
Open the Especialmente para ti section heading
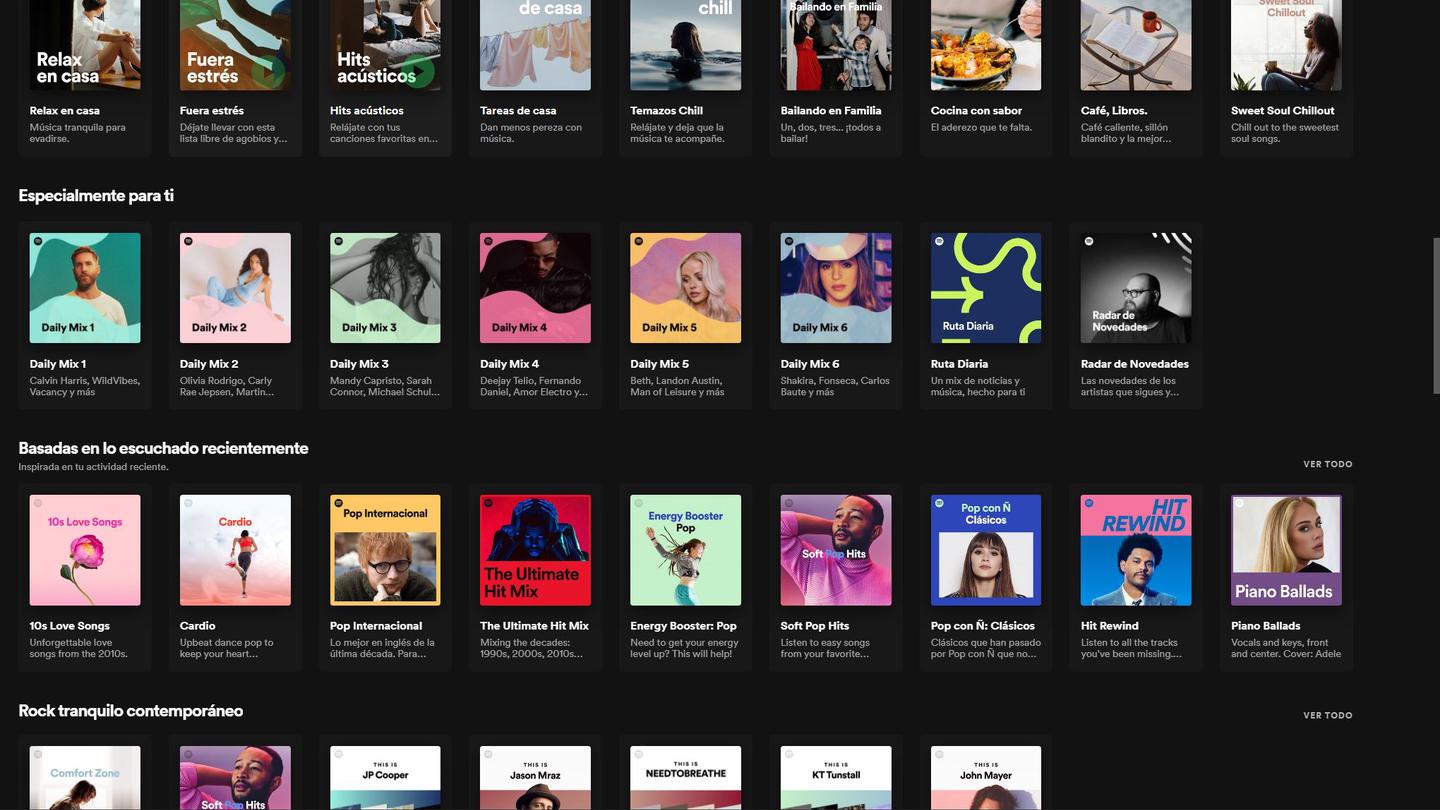point(96,196)
